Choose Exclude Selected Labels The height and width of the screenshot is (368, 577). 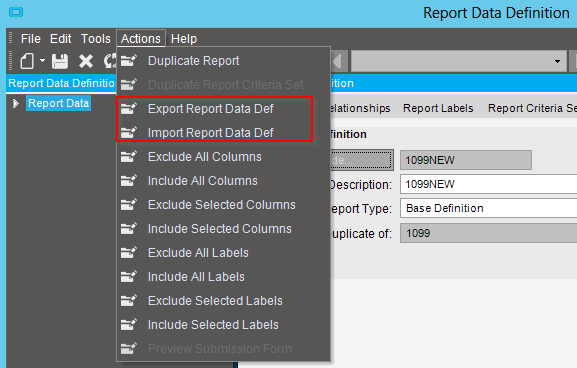(215, 301)
